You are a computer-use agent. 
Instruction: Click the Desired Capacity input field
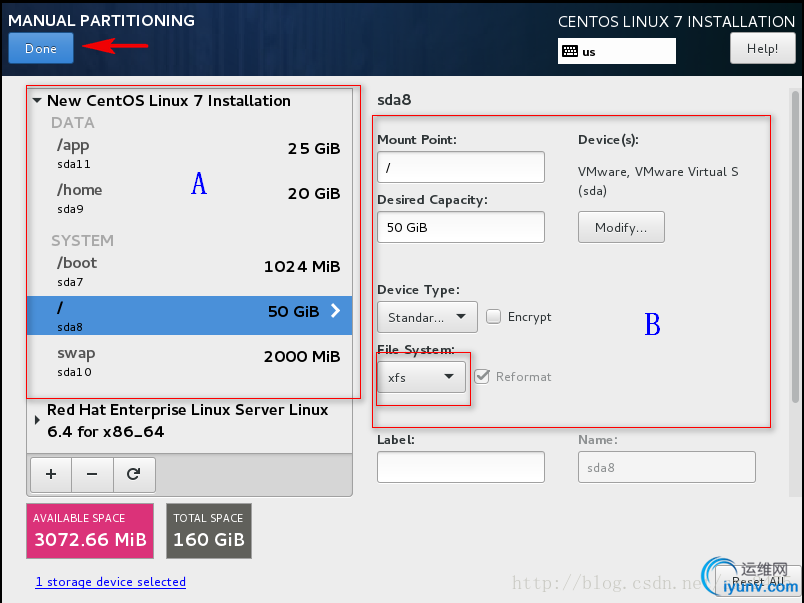click(461, 227)
